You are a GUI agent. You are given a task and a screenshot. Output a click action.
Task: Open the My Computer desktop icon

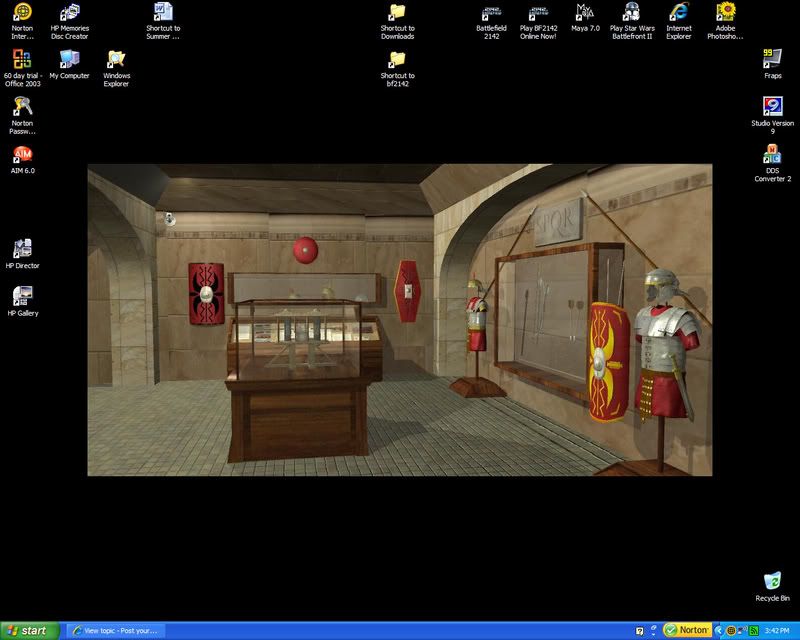click(69, 65)
